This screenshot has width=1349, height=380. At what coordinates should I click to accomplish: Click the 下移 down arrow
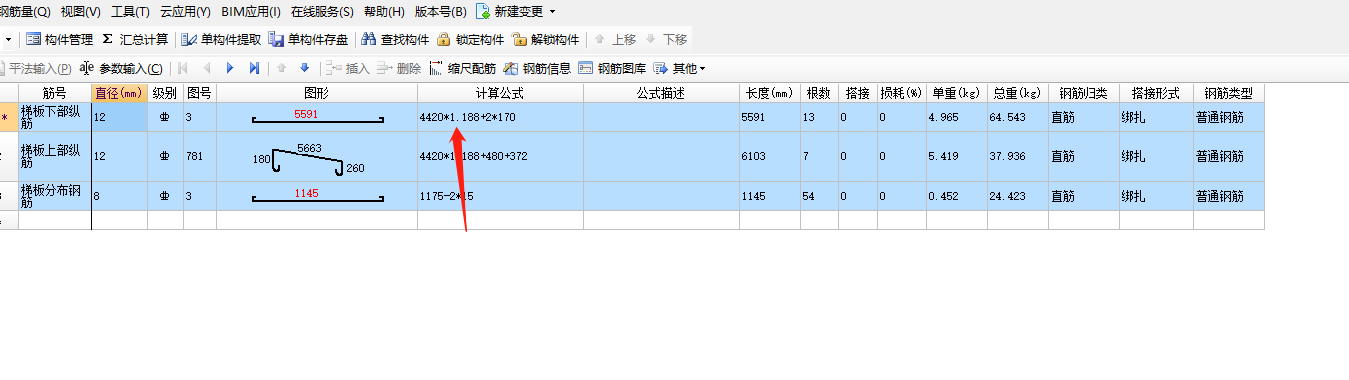[651, 40]
